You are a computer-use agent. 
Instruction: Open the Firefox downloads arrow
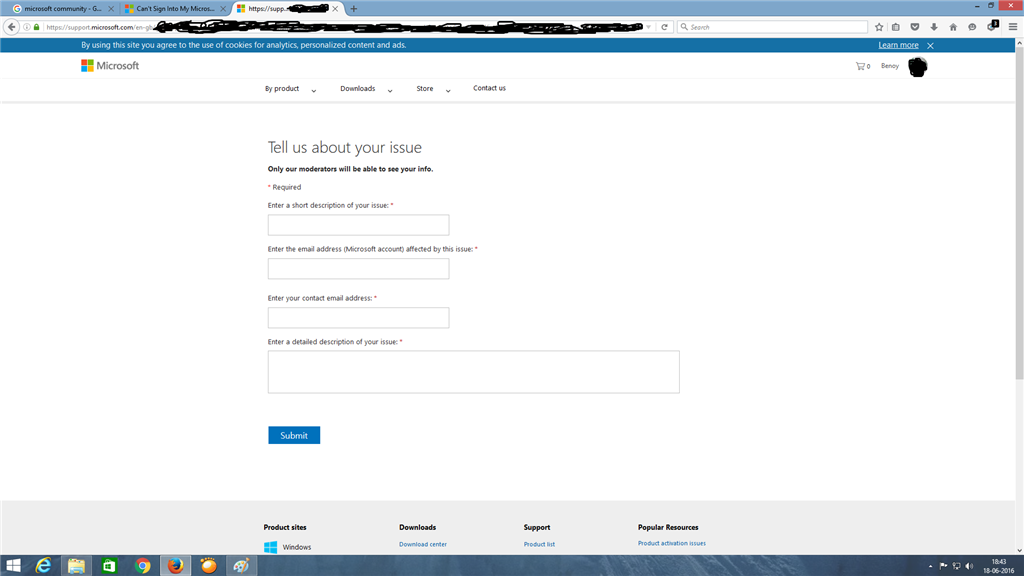click(934, 27)
